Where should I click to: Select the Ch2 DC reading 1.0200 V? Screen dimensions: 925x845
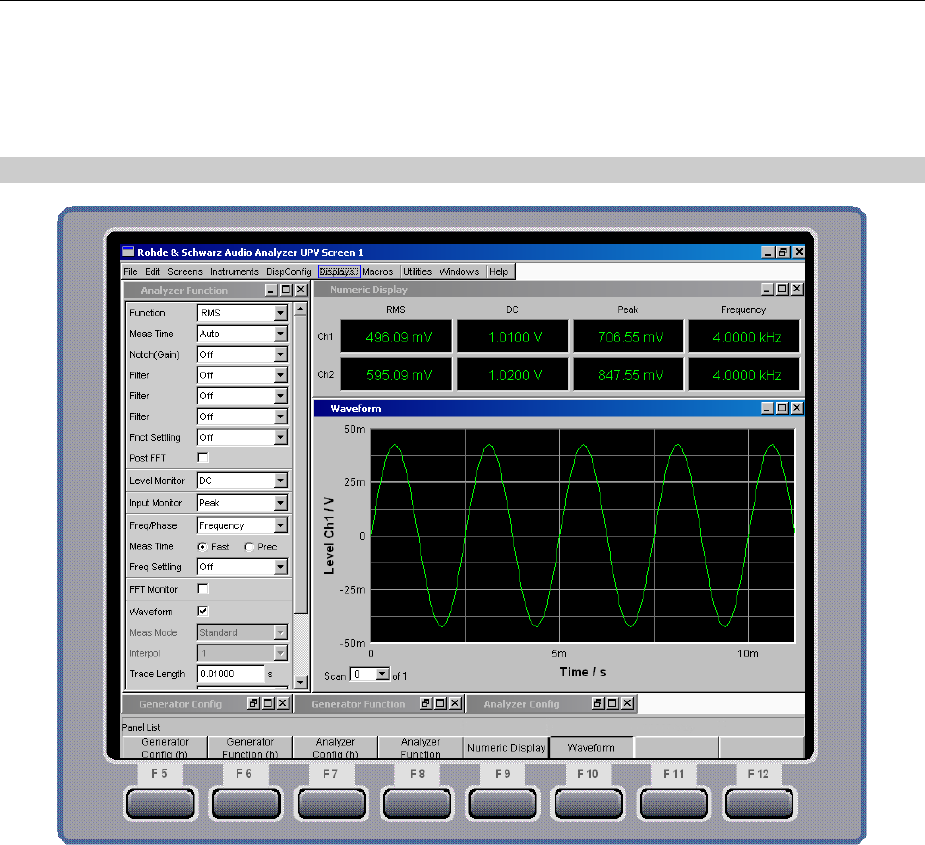[513, 375]
